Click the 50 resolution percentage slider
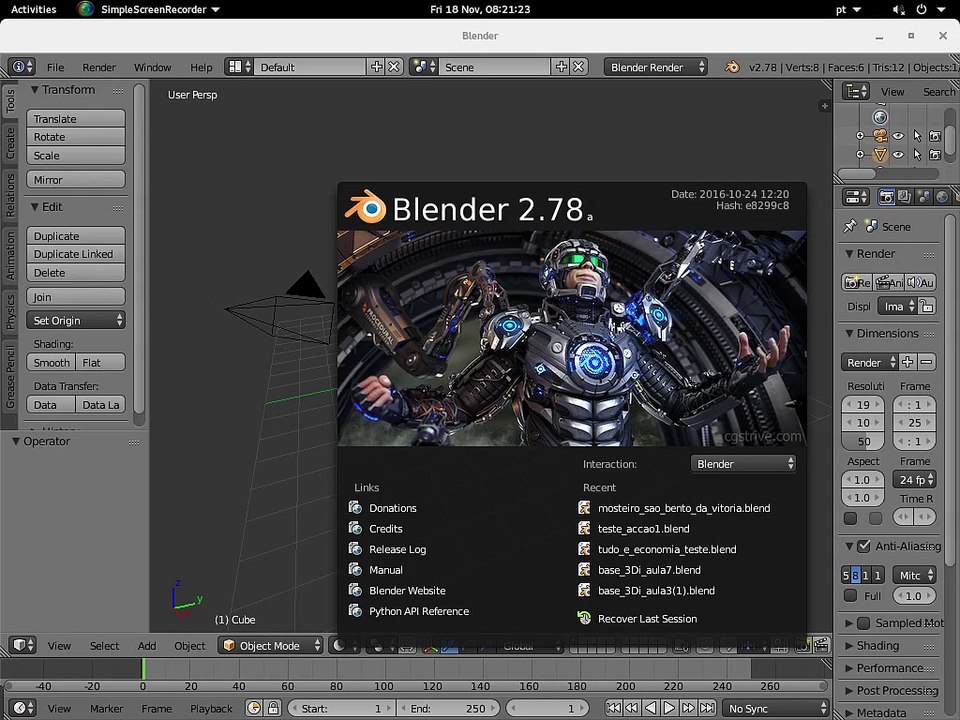Viewport: 960px width, 720px height. [863, 441]
